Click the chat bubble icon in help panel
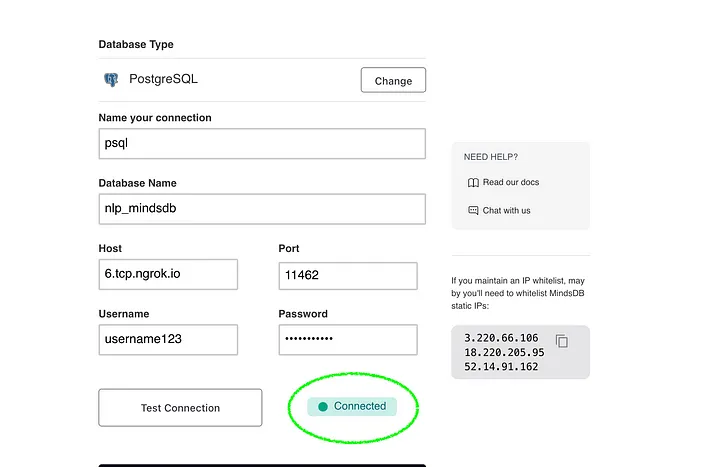The image size is (720, 467). (x=473, y=211)
